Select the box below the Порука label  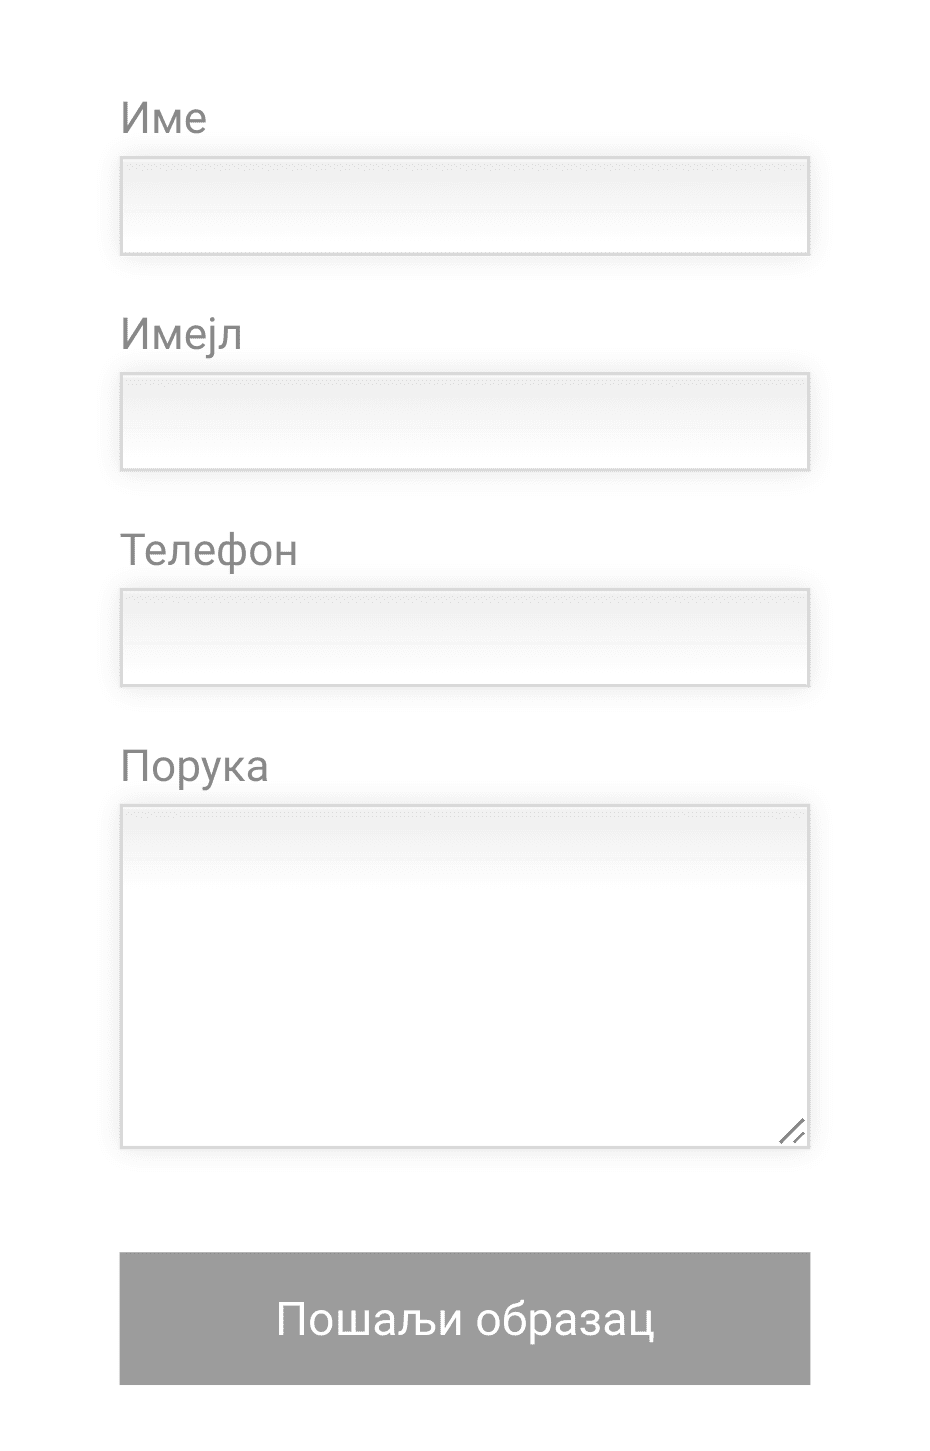(464, 977)
